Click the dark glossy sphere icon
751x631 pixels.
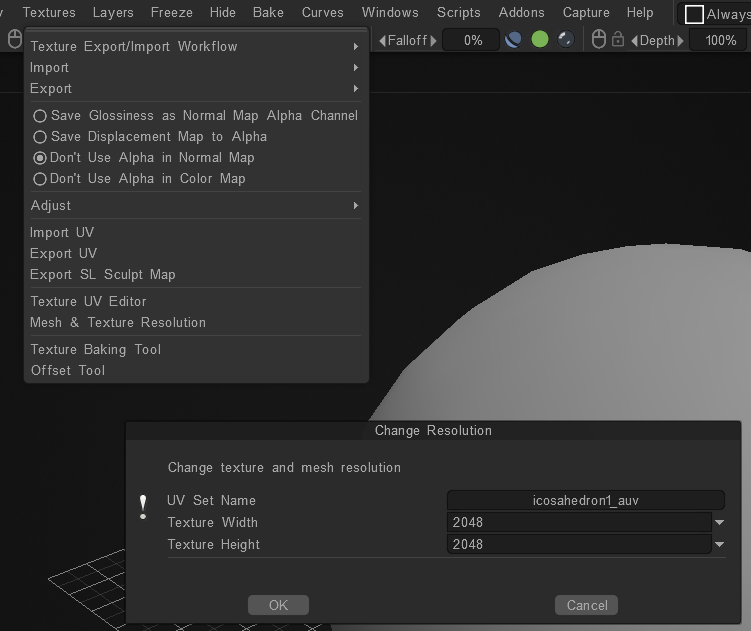click(566, 40)
